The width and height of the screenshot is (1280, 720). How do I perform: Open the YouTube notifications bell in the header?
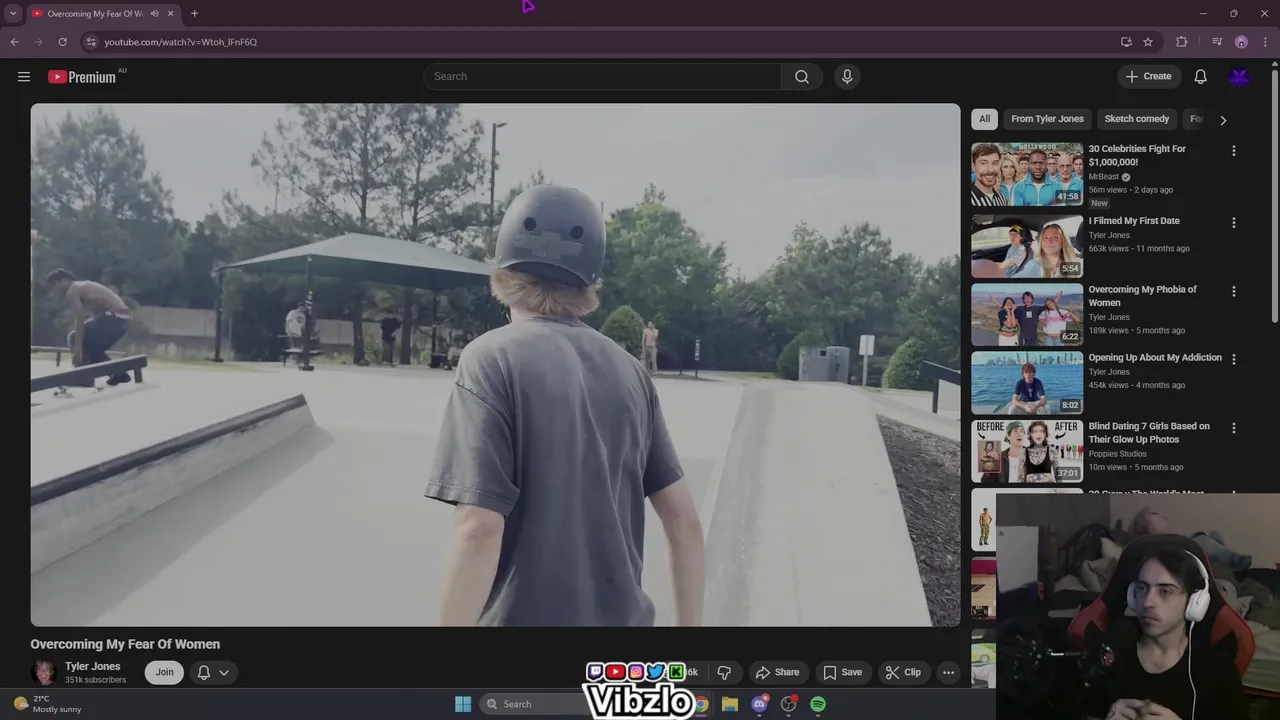tap(1200, 77)
